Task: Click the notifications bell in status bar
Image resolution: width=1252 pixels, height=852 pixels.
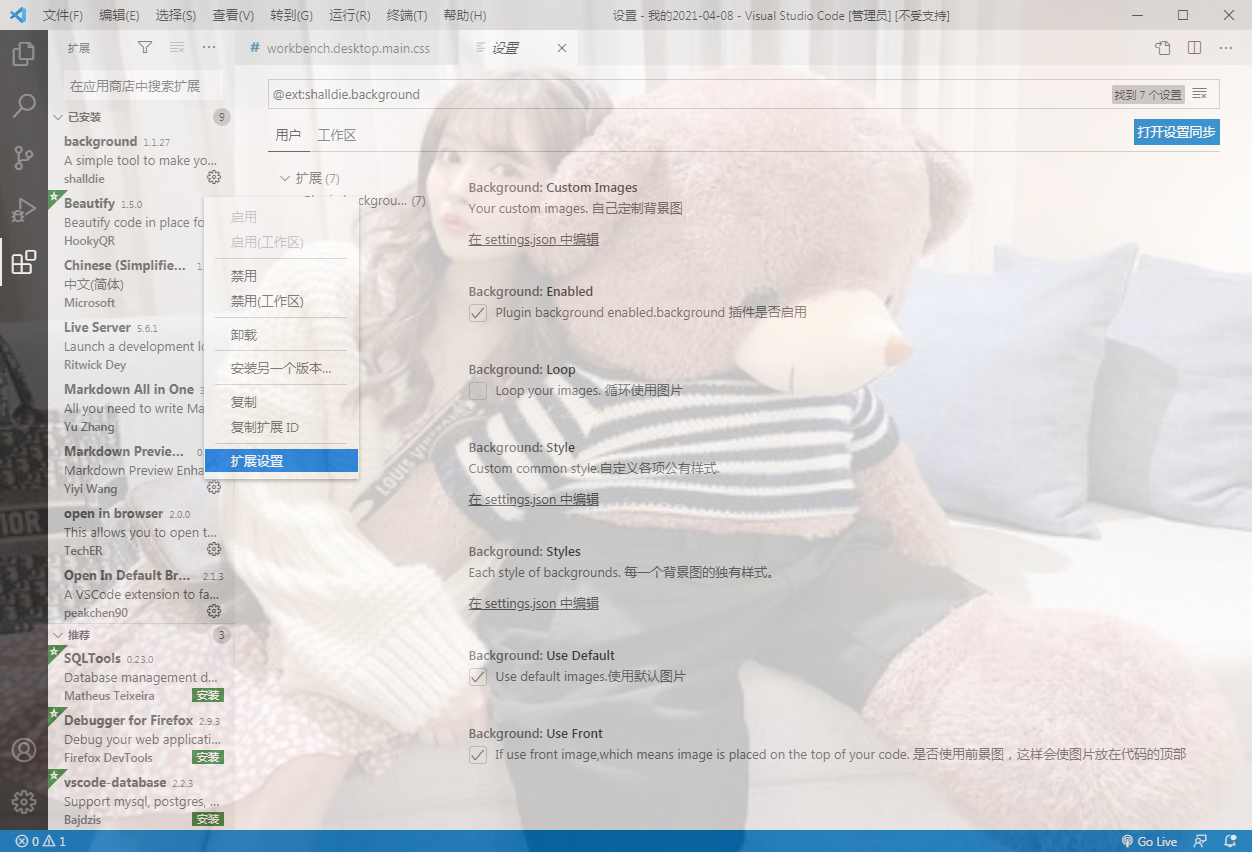Action: tap(1231, 841)
